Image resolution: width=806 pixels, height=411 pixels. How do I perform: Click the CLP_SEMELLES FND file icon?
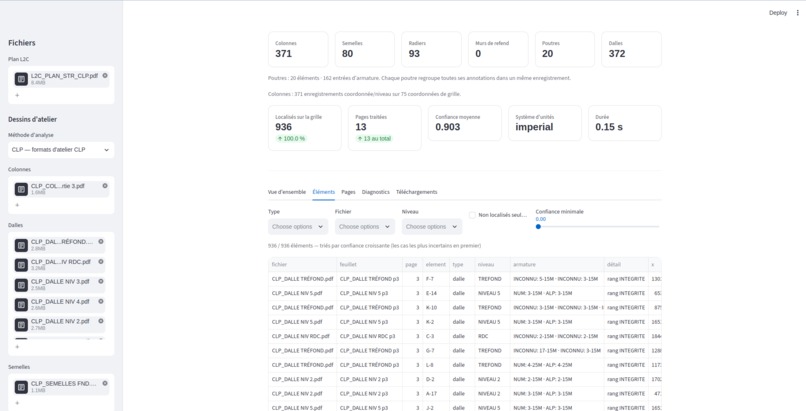tap(21, 387)
